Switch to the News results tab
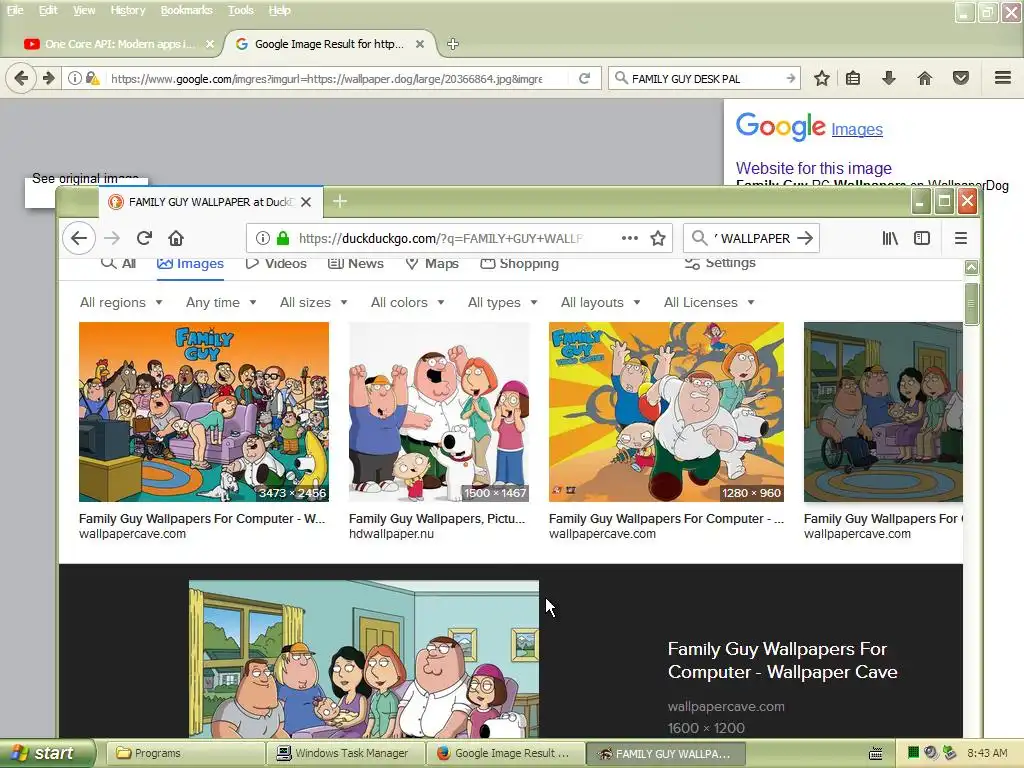1024x768 pixels. (x=355, y=263)
